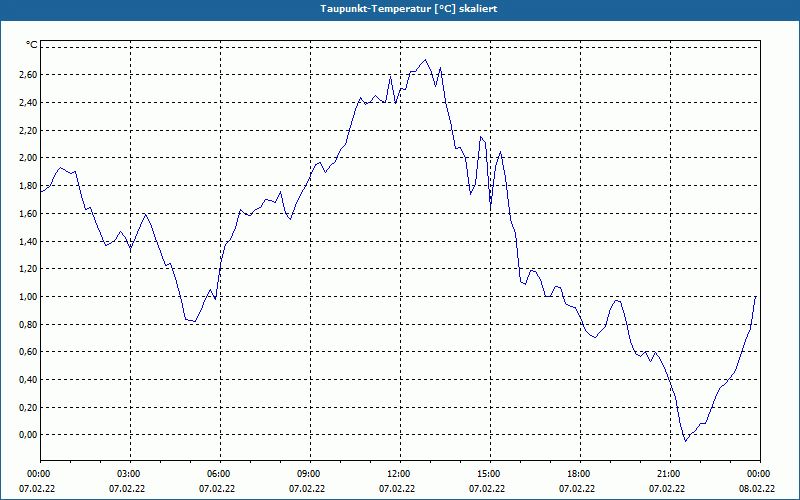
Task: Click the °C unit label
Action: click(32, 45)
